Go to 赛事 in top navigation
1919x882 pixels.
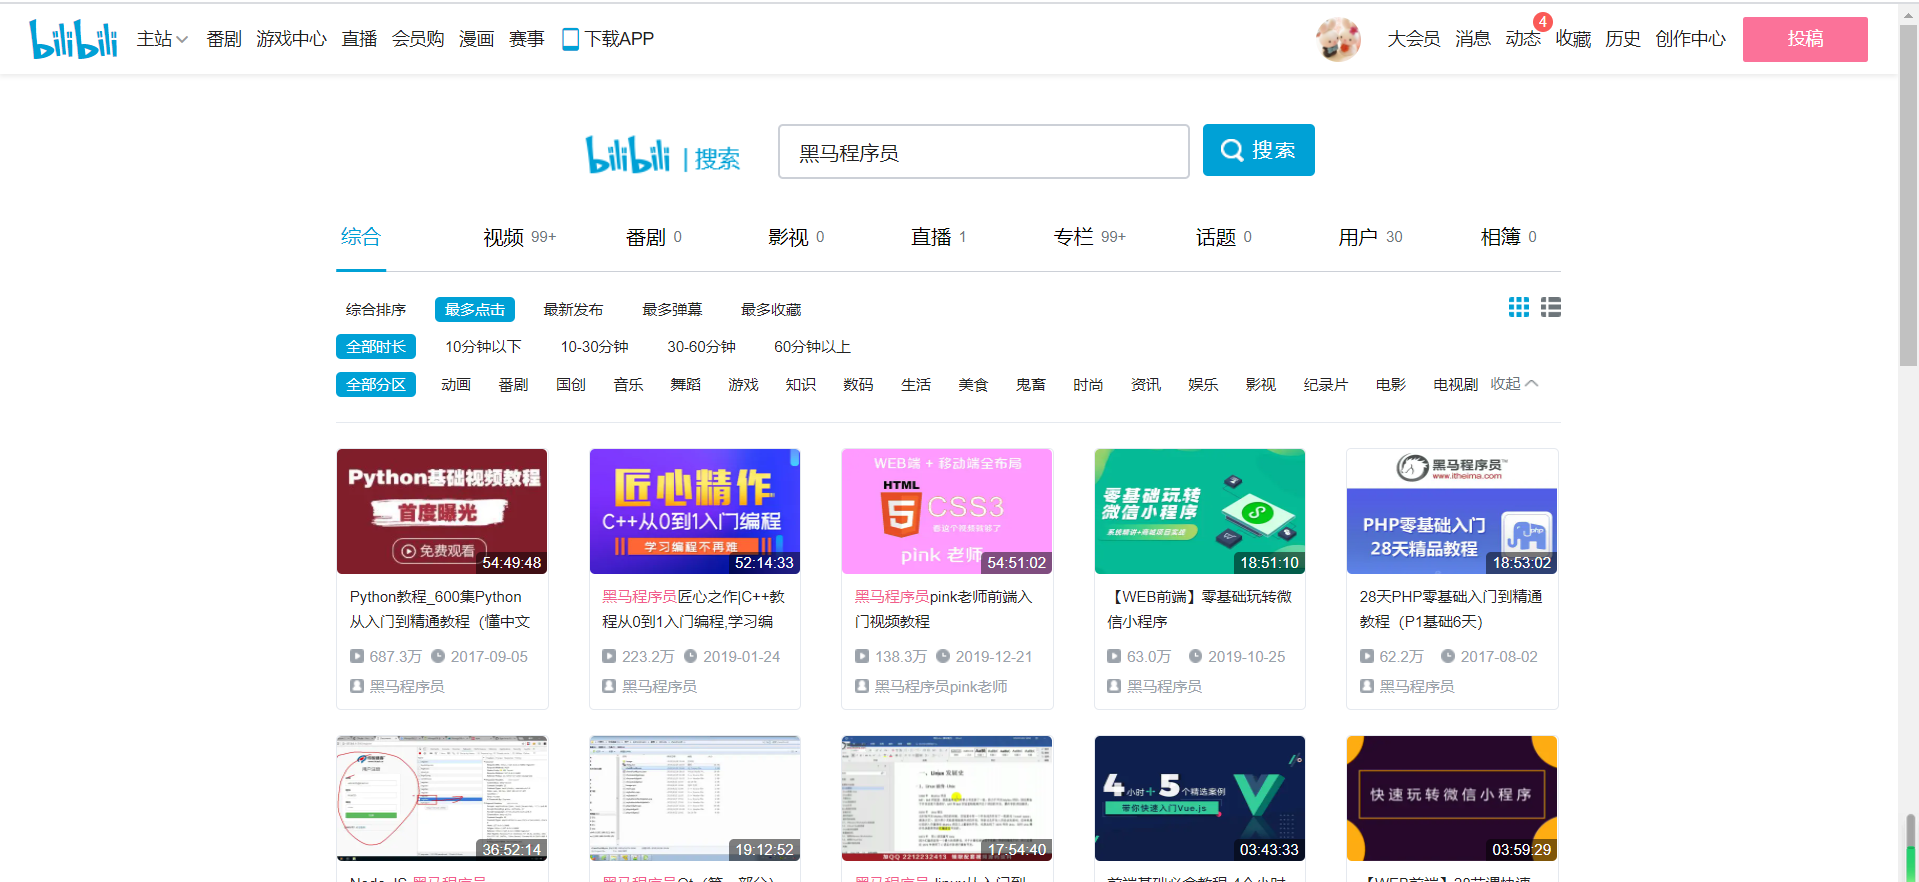click(x=527, y=39)
